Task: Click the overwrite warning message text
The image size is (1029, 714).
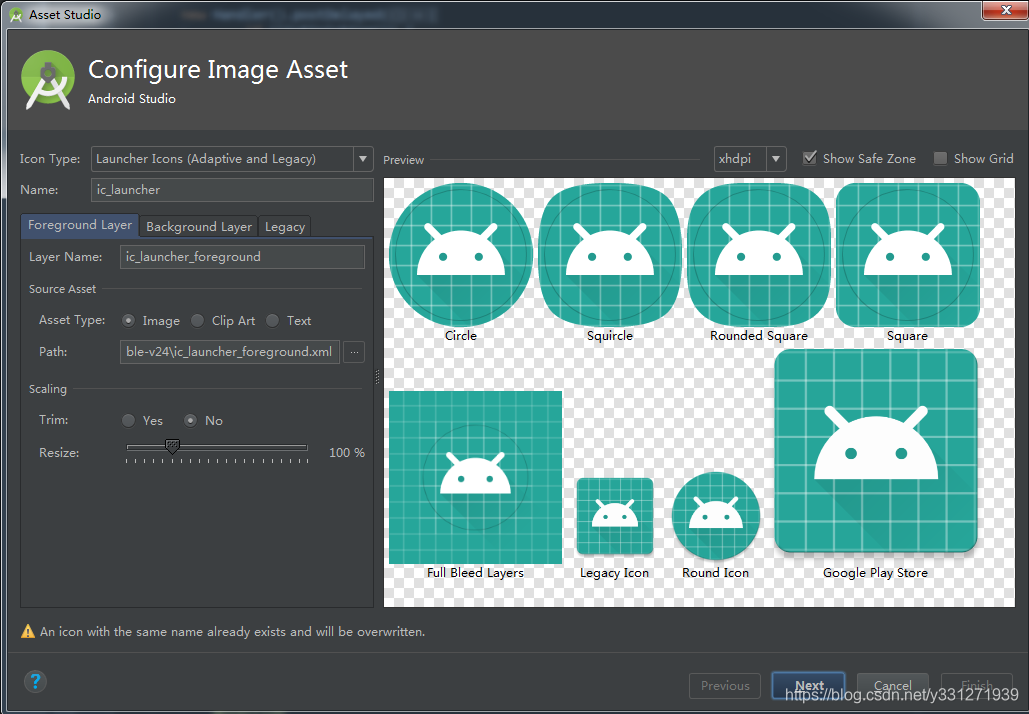Action: pyautogui.click(x=233, y=632)
